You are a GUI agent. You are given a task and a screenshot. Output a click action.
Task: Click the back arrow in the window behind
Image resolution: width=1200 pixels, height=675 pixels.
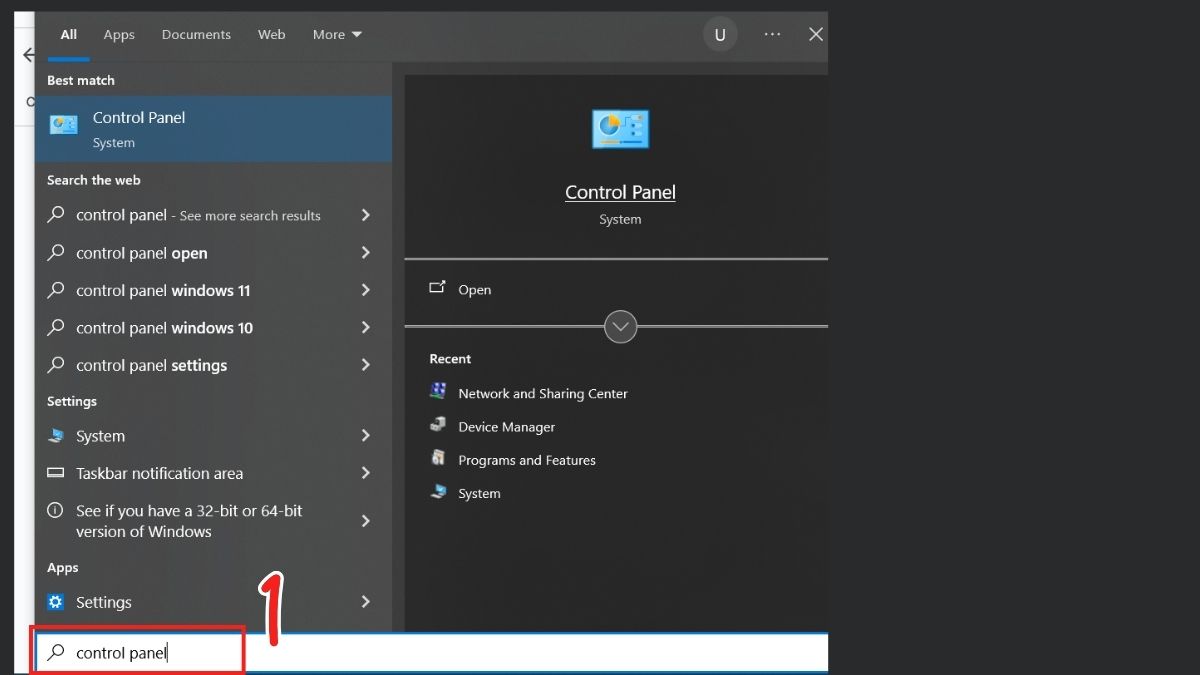(x=28, y=55)
